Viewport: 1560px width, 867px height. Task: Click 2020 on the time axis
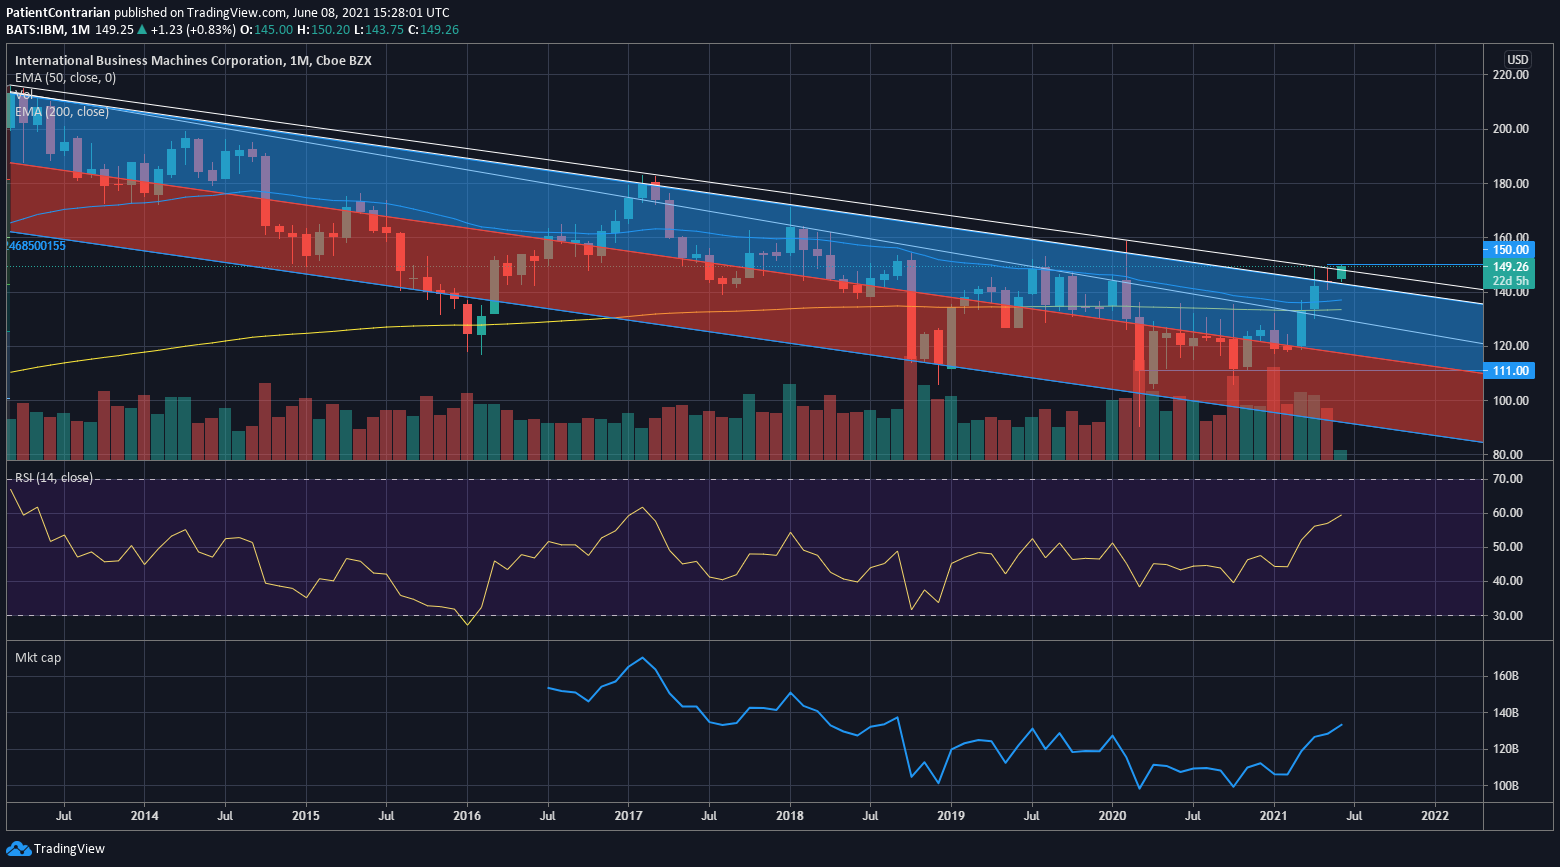[x=1113, y=816]
